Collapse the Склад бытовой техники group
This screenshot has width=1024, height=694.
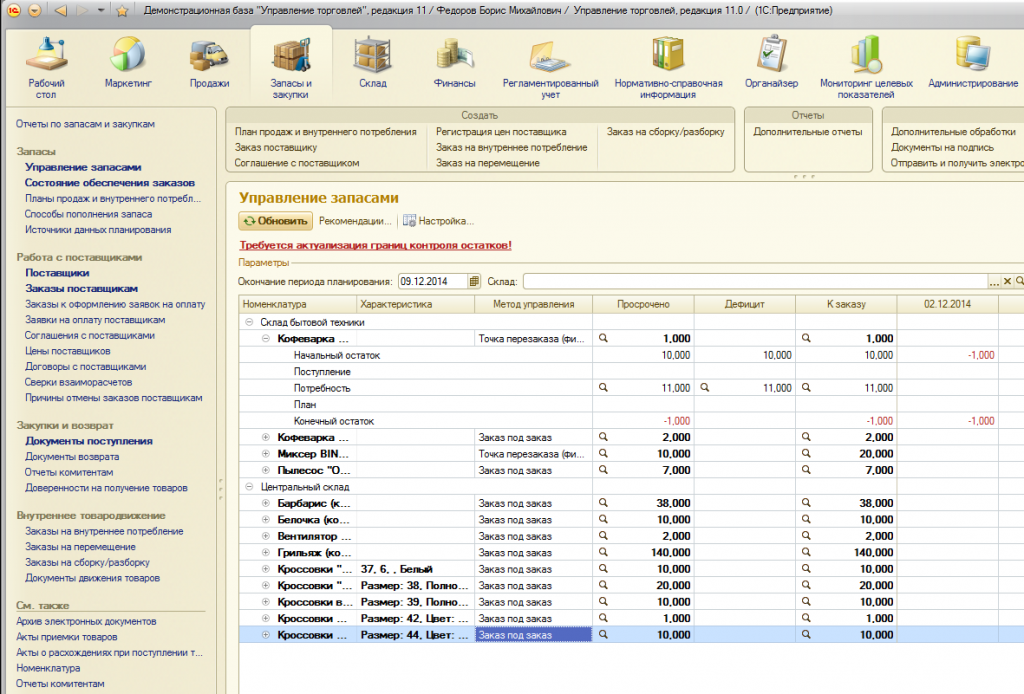(249, 322)
